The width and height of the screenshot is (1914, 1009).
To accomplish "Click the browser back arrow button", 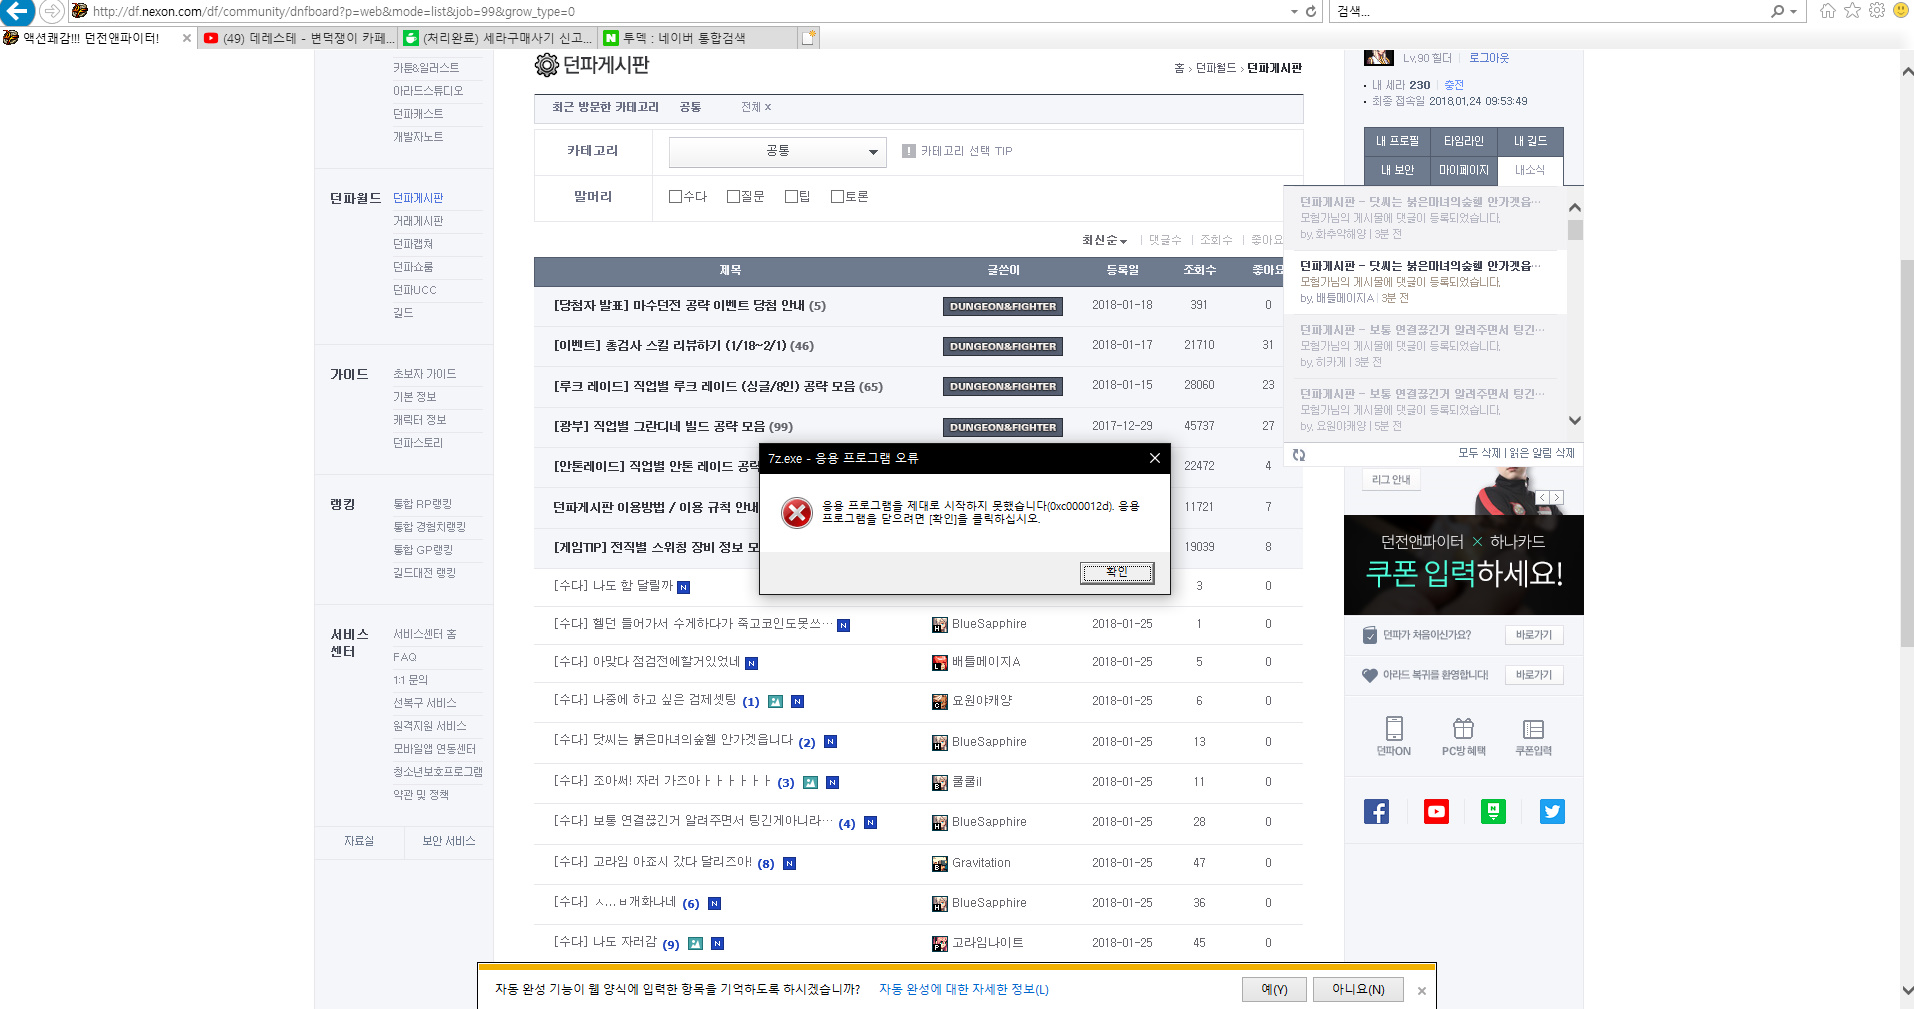I will point(18,12).
